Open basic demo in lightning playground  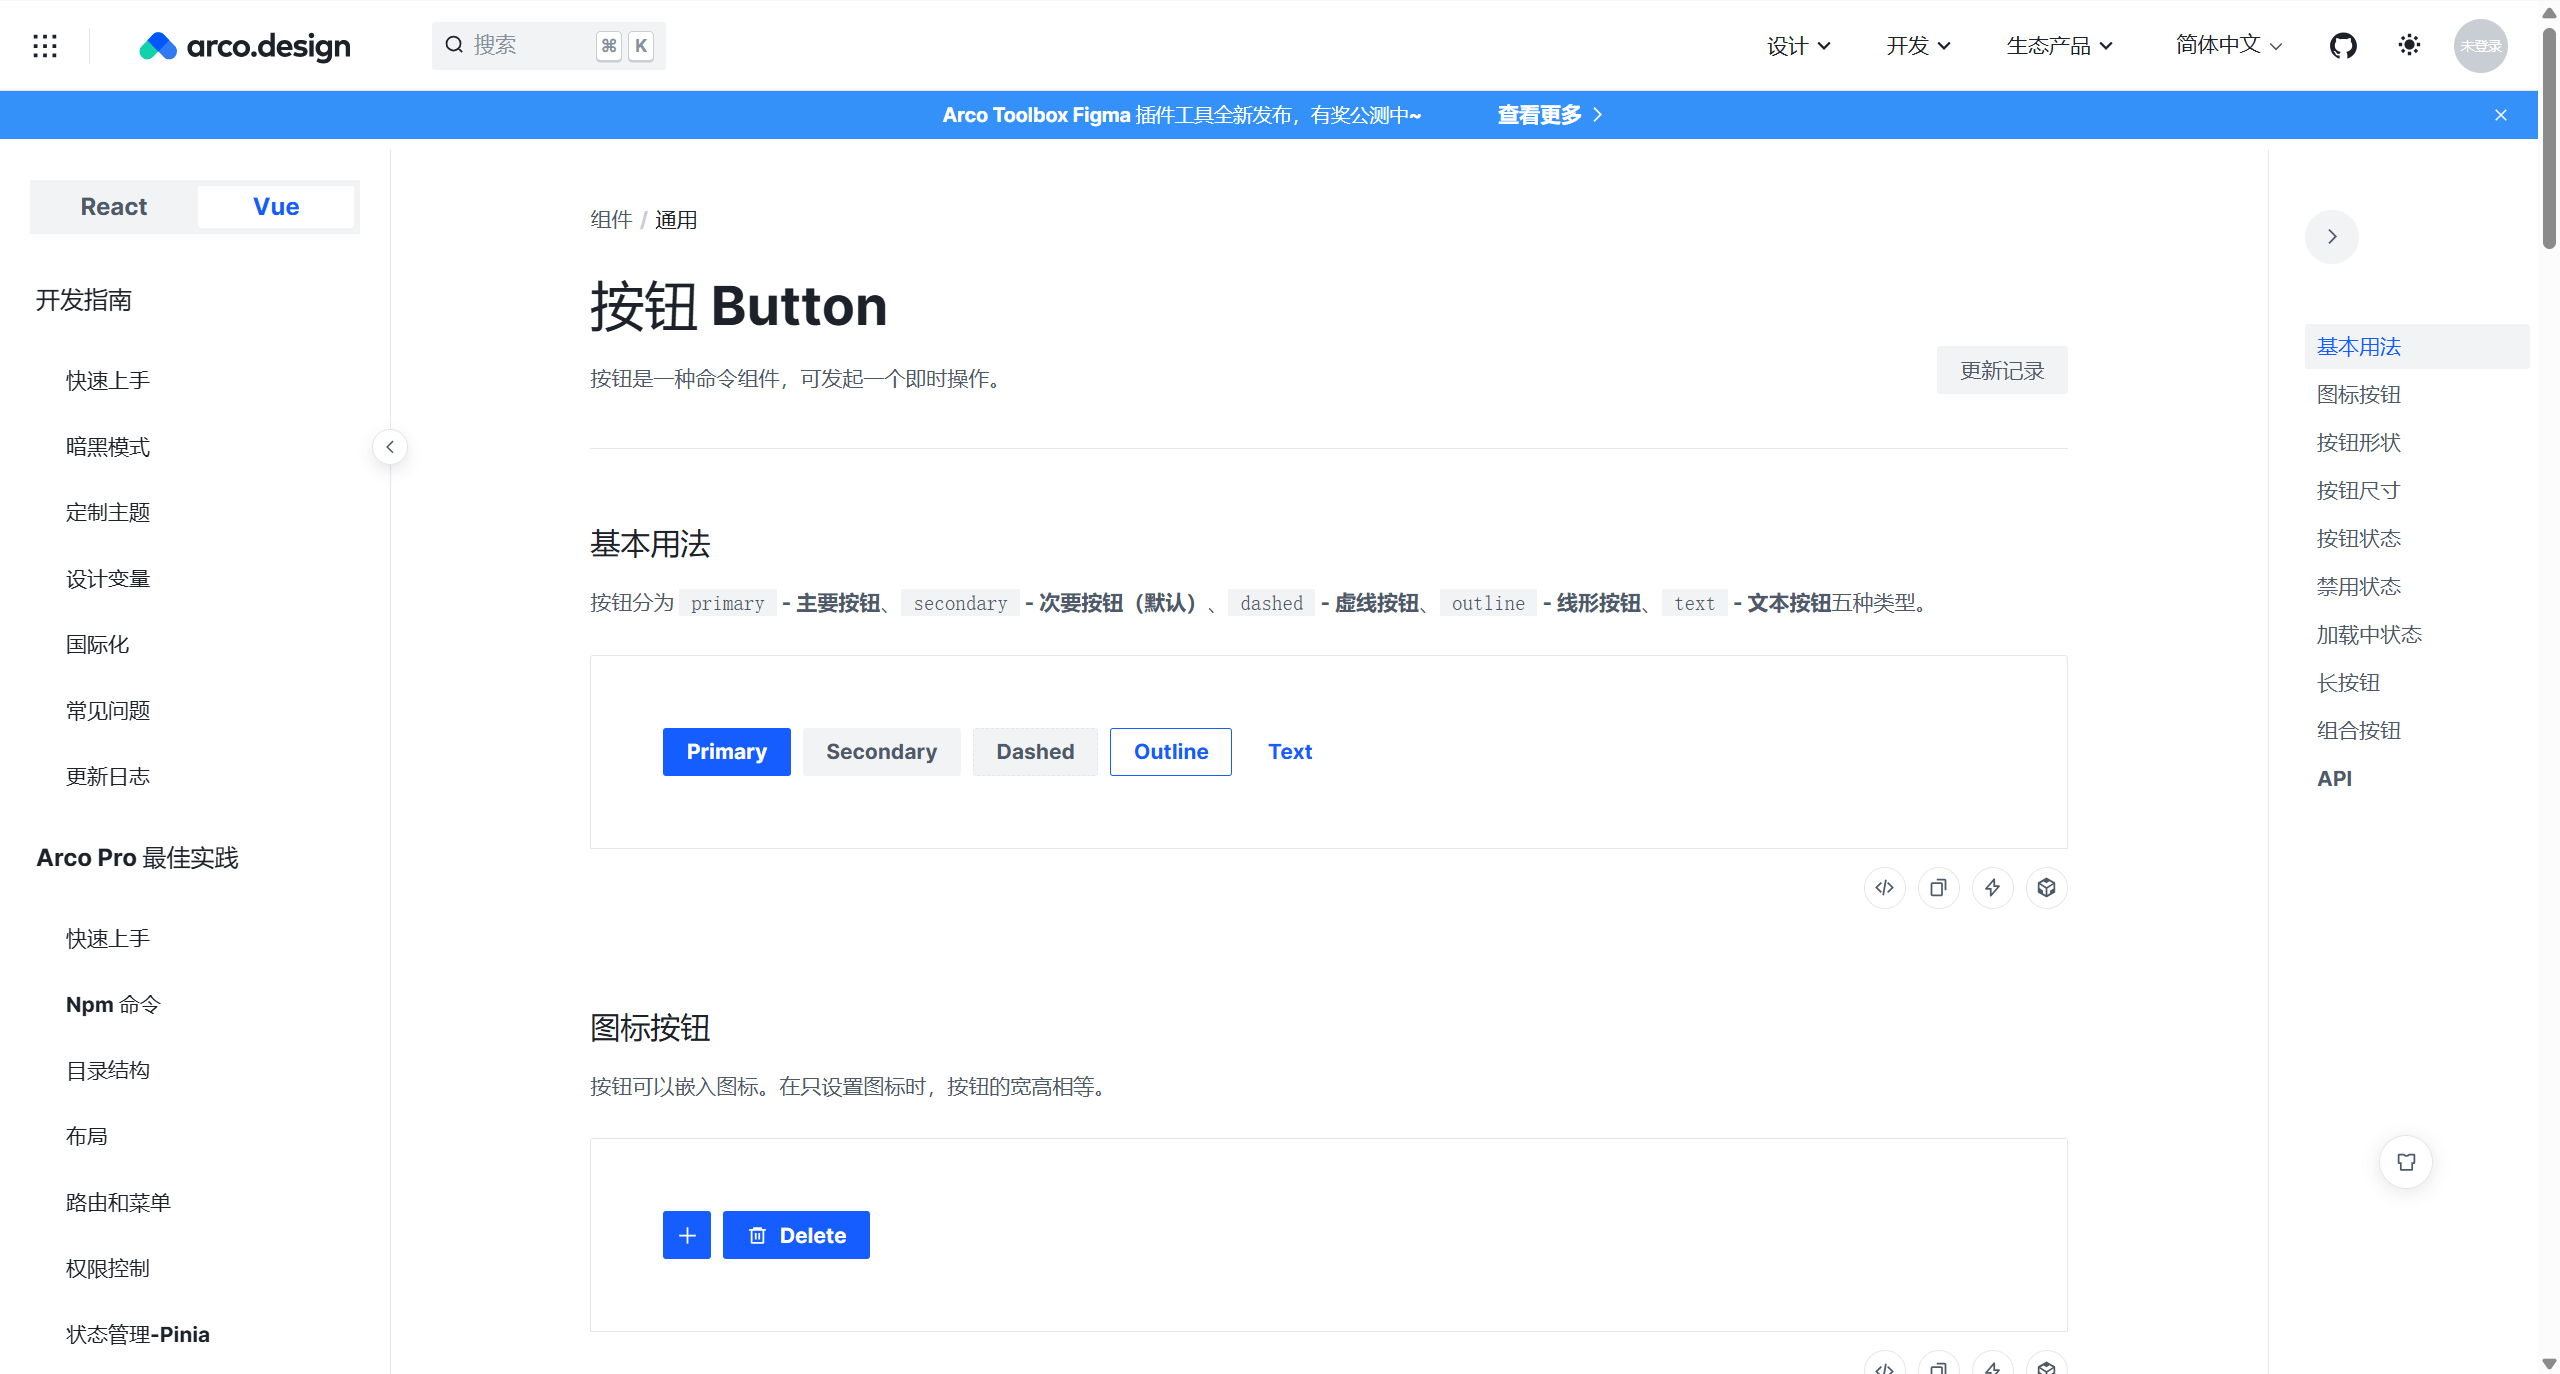pyautogui.click(x=1992, y=888)
